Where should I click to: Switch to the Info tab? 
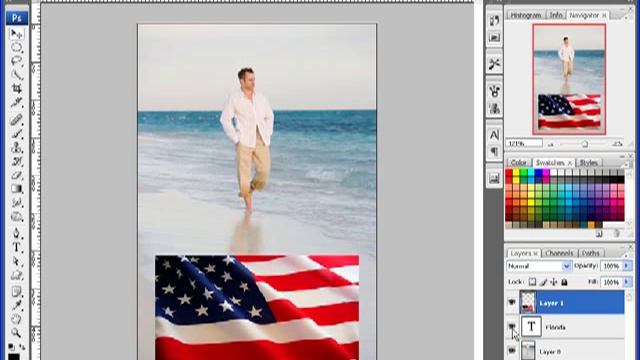pos(556,15)
